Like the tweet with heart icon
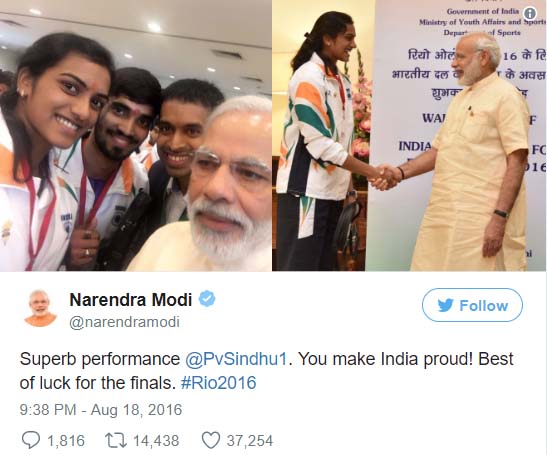This screenshot has height=455, width=547. click(x=211, y=440)
